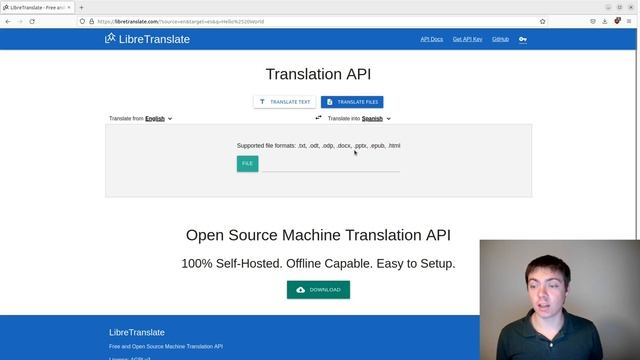The width and height of the screenshot is (640, 360).
Task: Click the File upload button
Action: [x=247, y=164]
